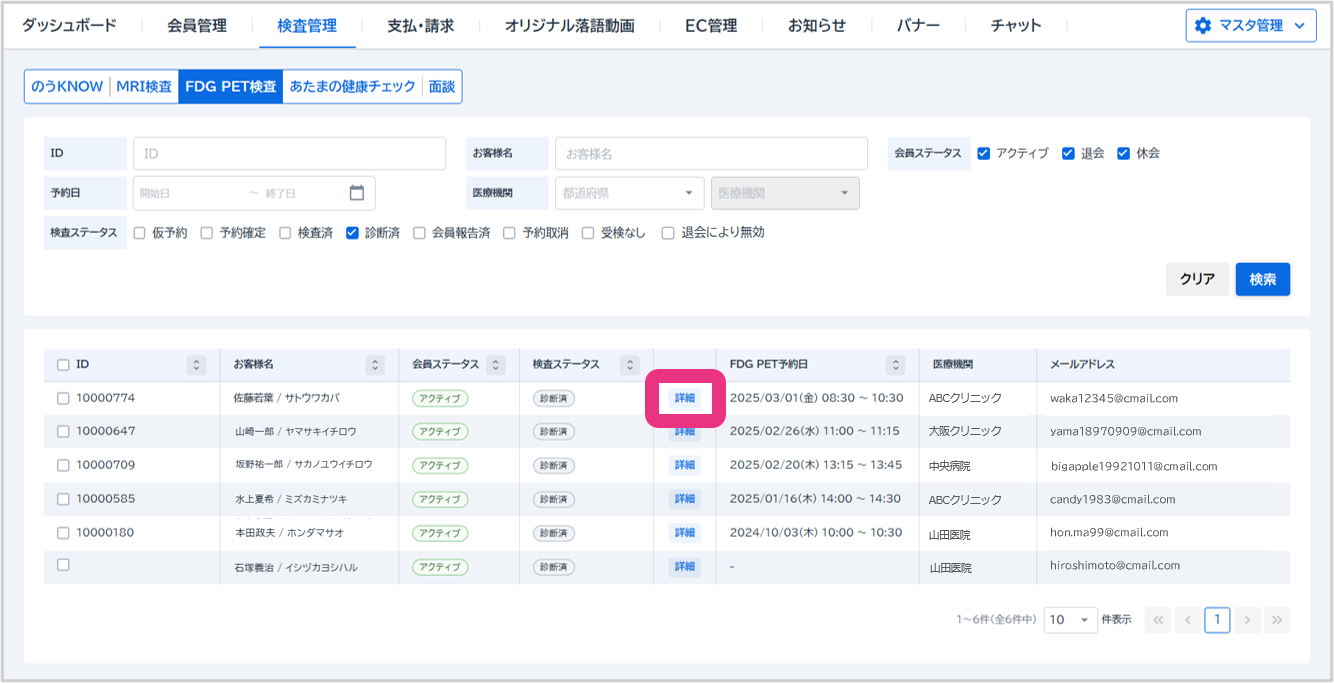Sort by お客様名 column sort icon

(375, 365)
